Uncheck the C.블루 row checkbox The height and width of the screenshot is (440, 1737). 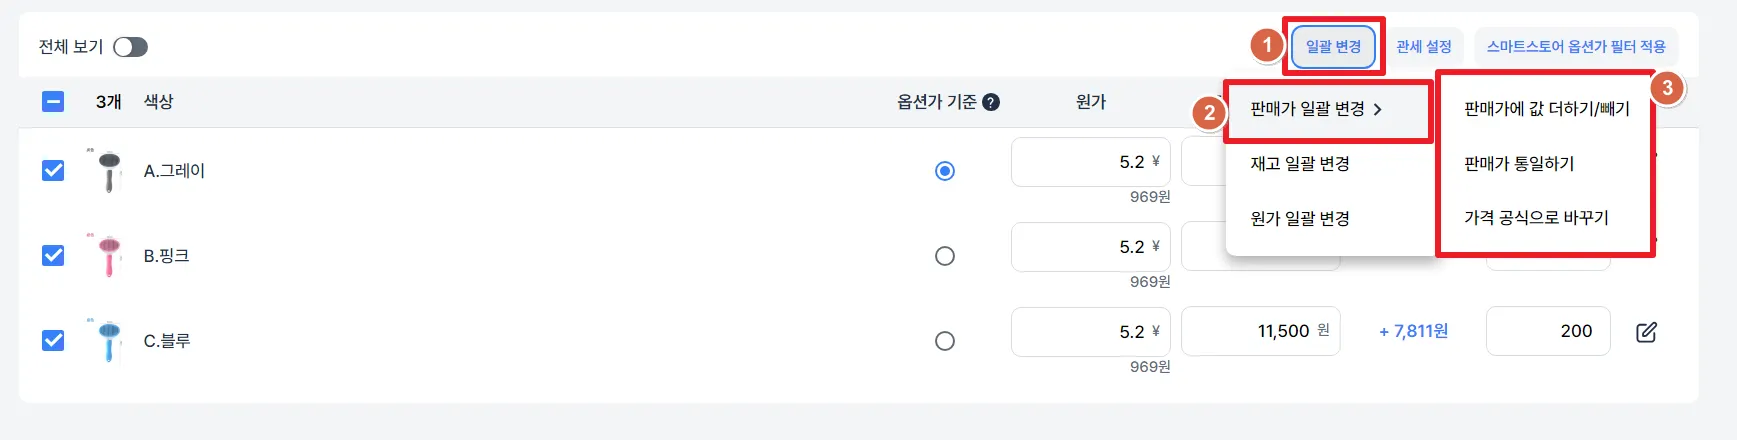(x=53, y=341)
